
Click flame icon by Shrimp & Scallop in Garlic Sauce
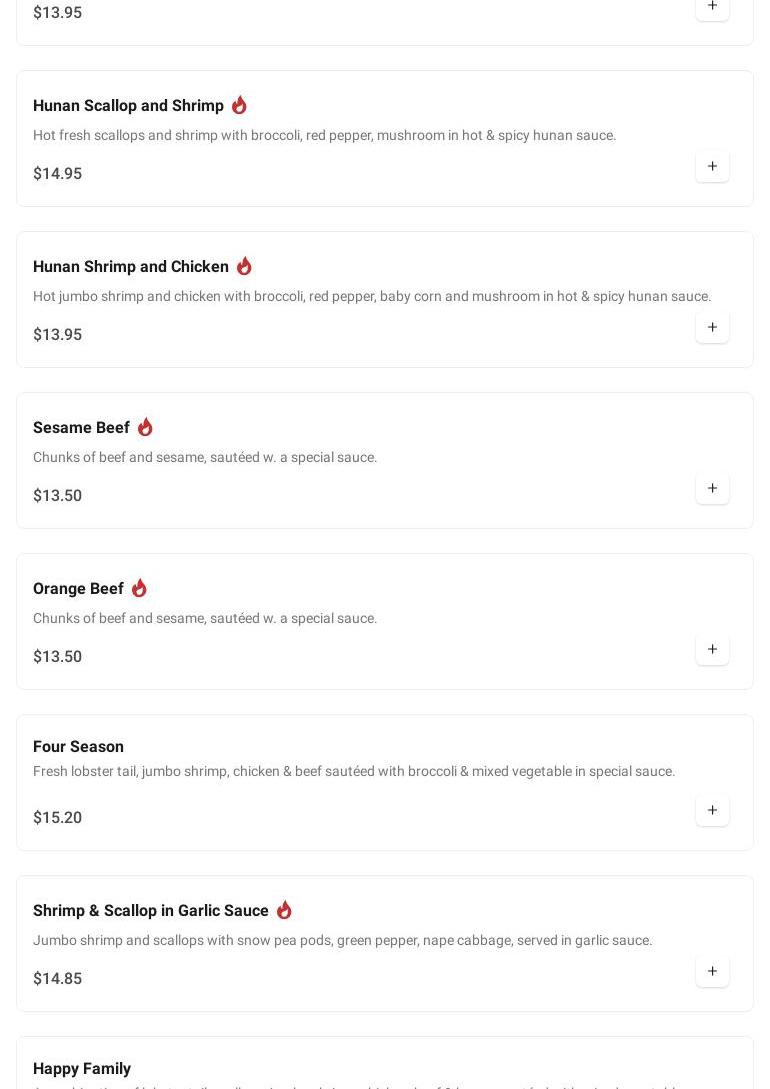click(284, 910)
